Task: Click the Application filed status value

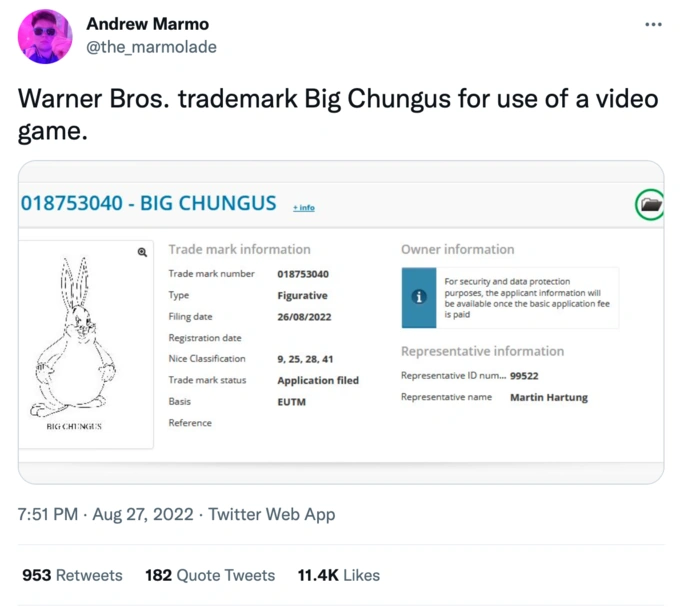Action: click(x=318, y=380)
